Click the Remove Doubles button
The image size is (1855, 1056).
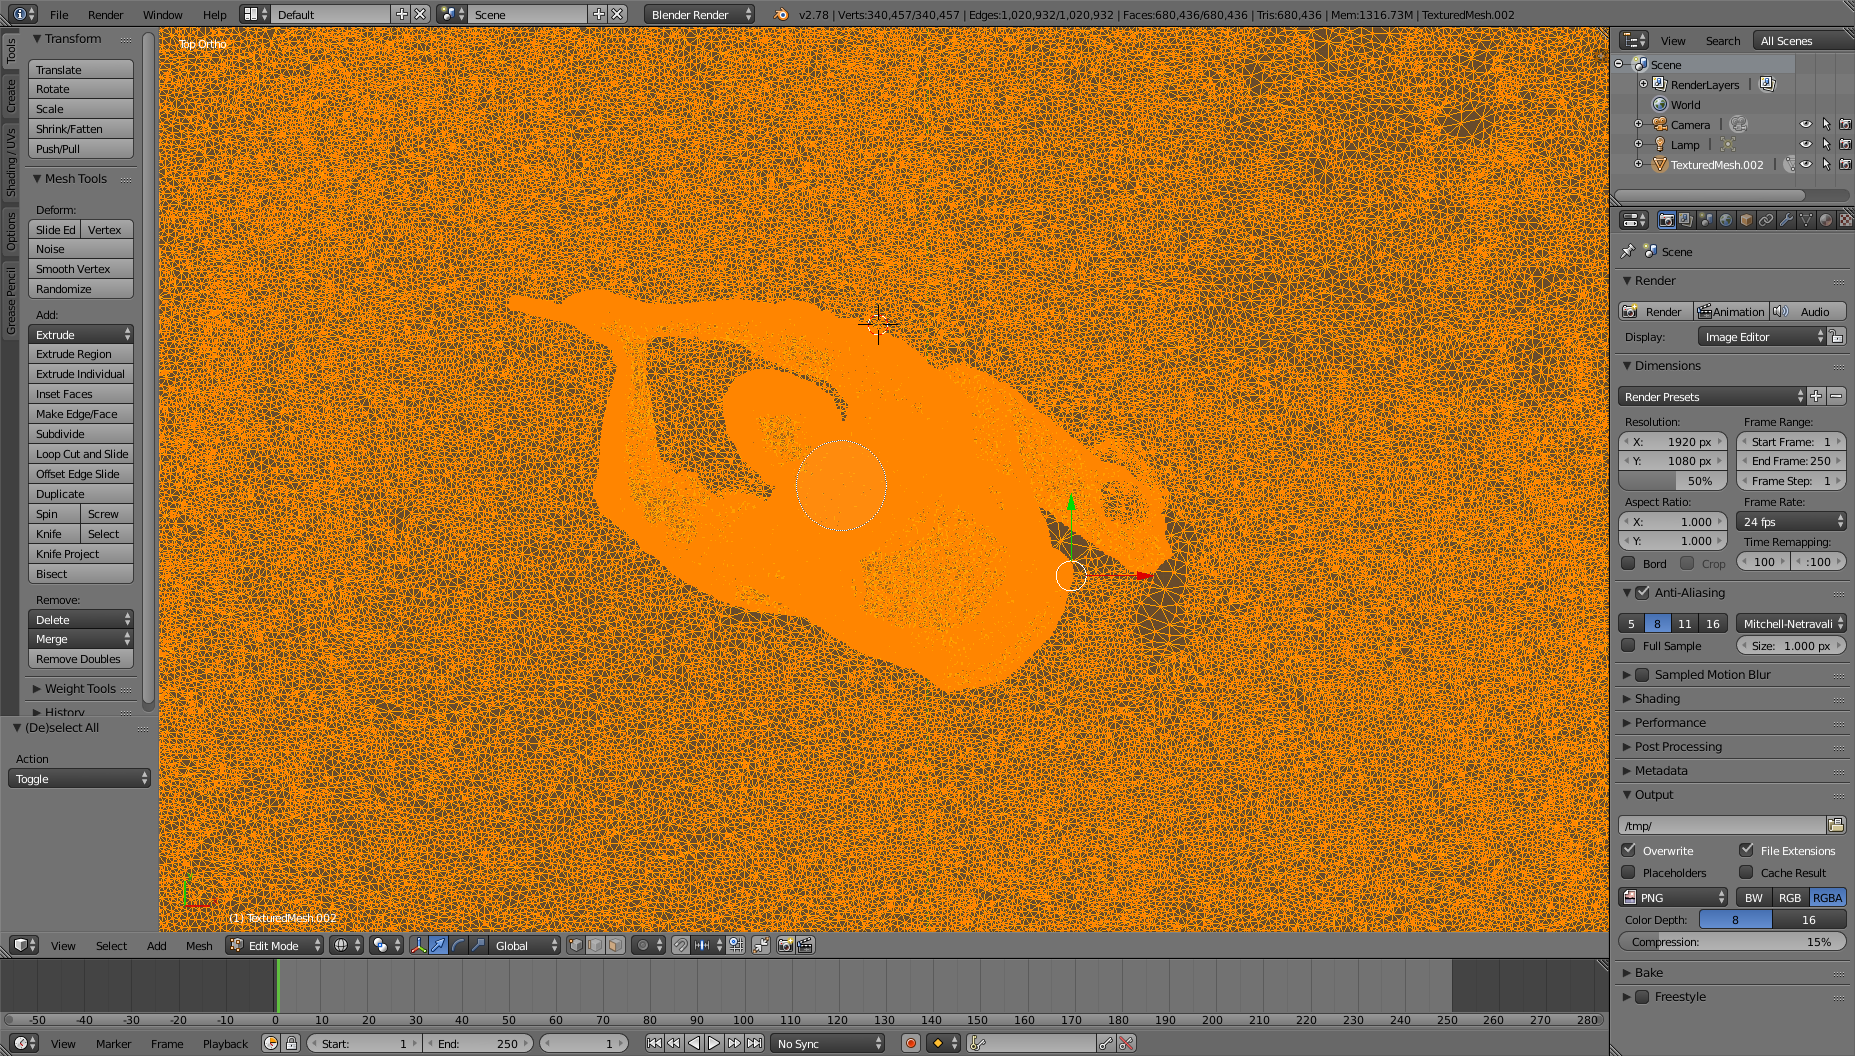click(x=81, y=658)
